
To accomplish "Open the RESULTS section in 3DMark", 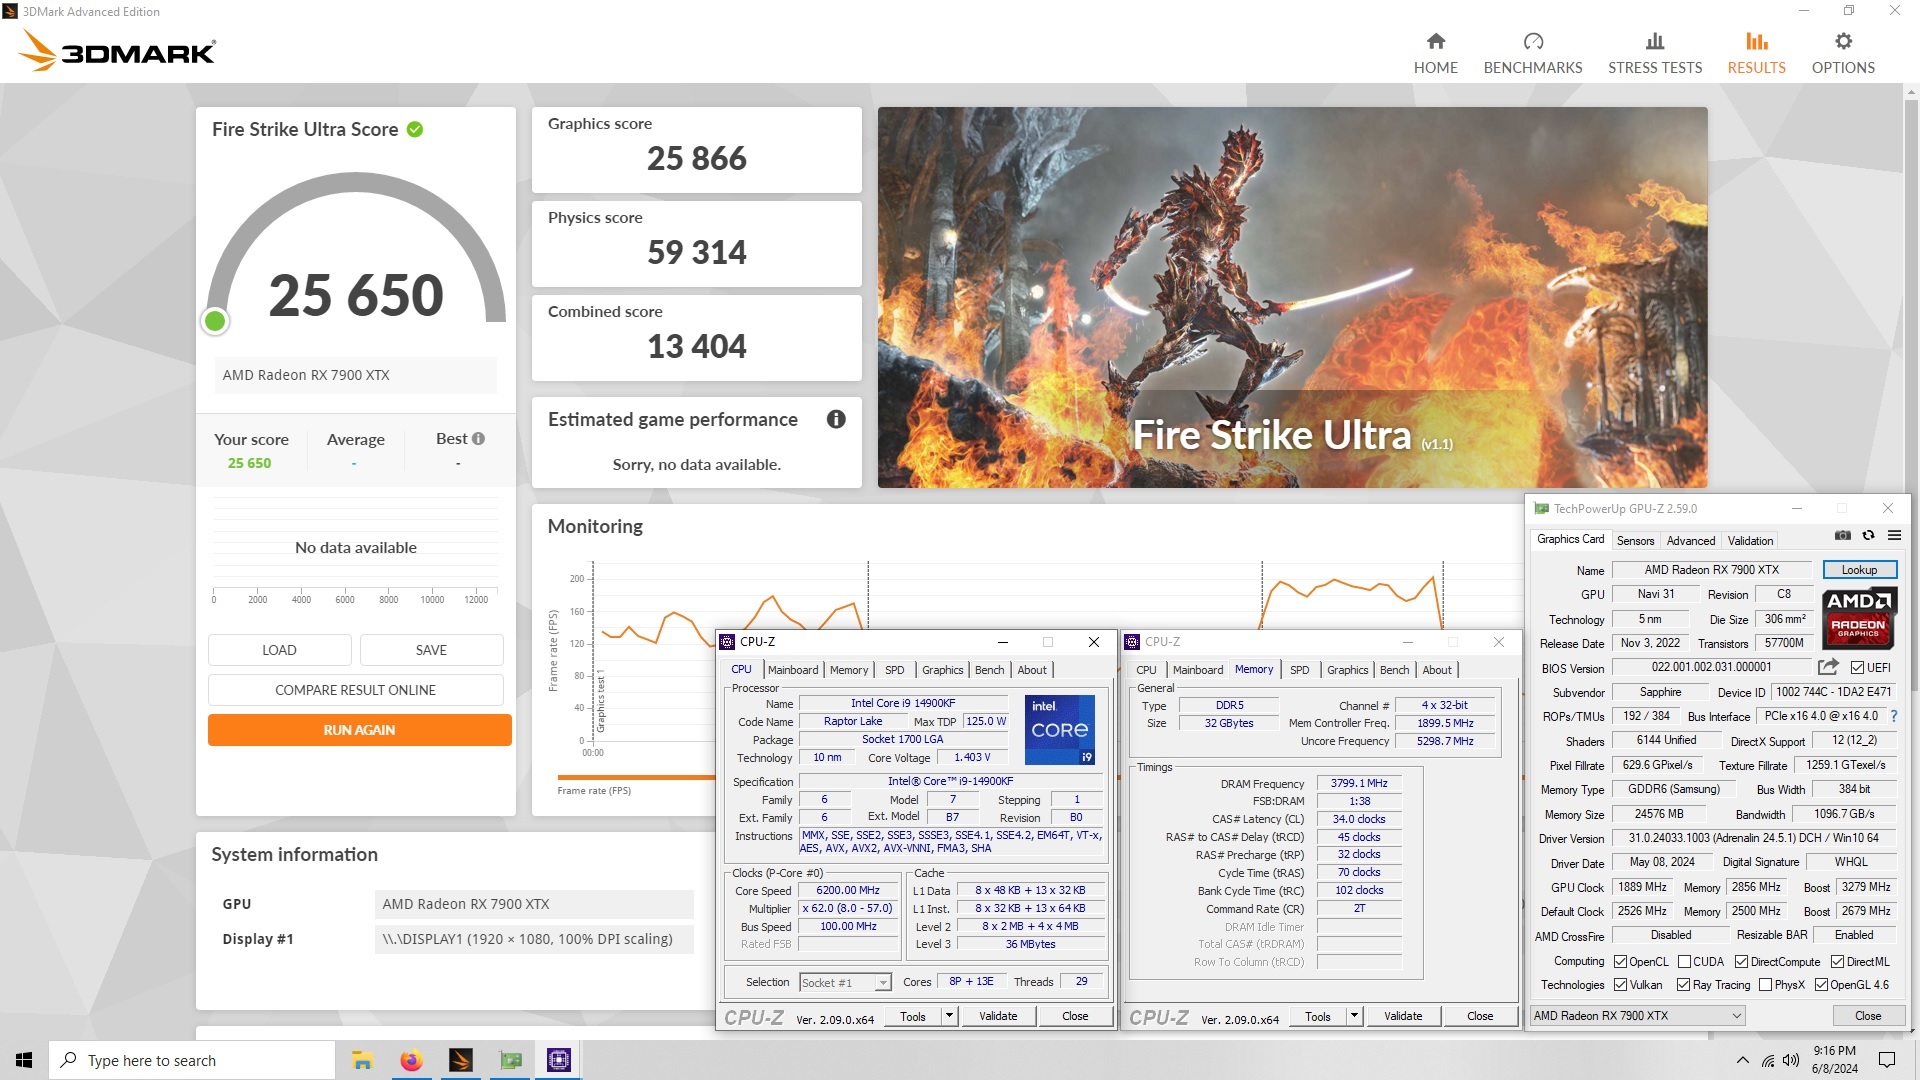I will [1756, 54].
